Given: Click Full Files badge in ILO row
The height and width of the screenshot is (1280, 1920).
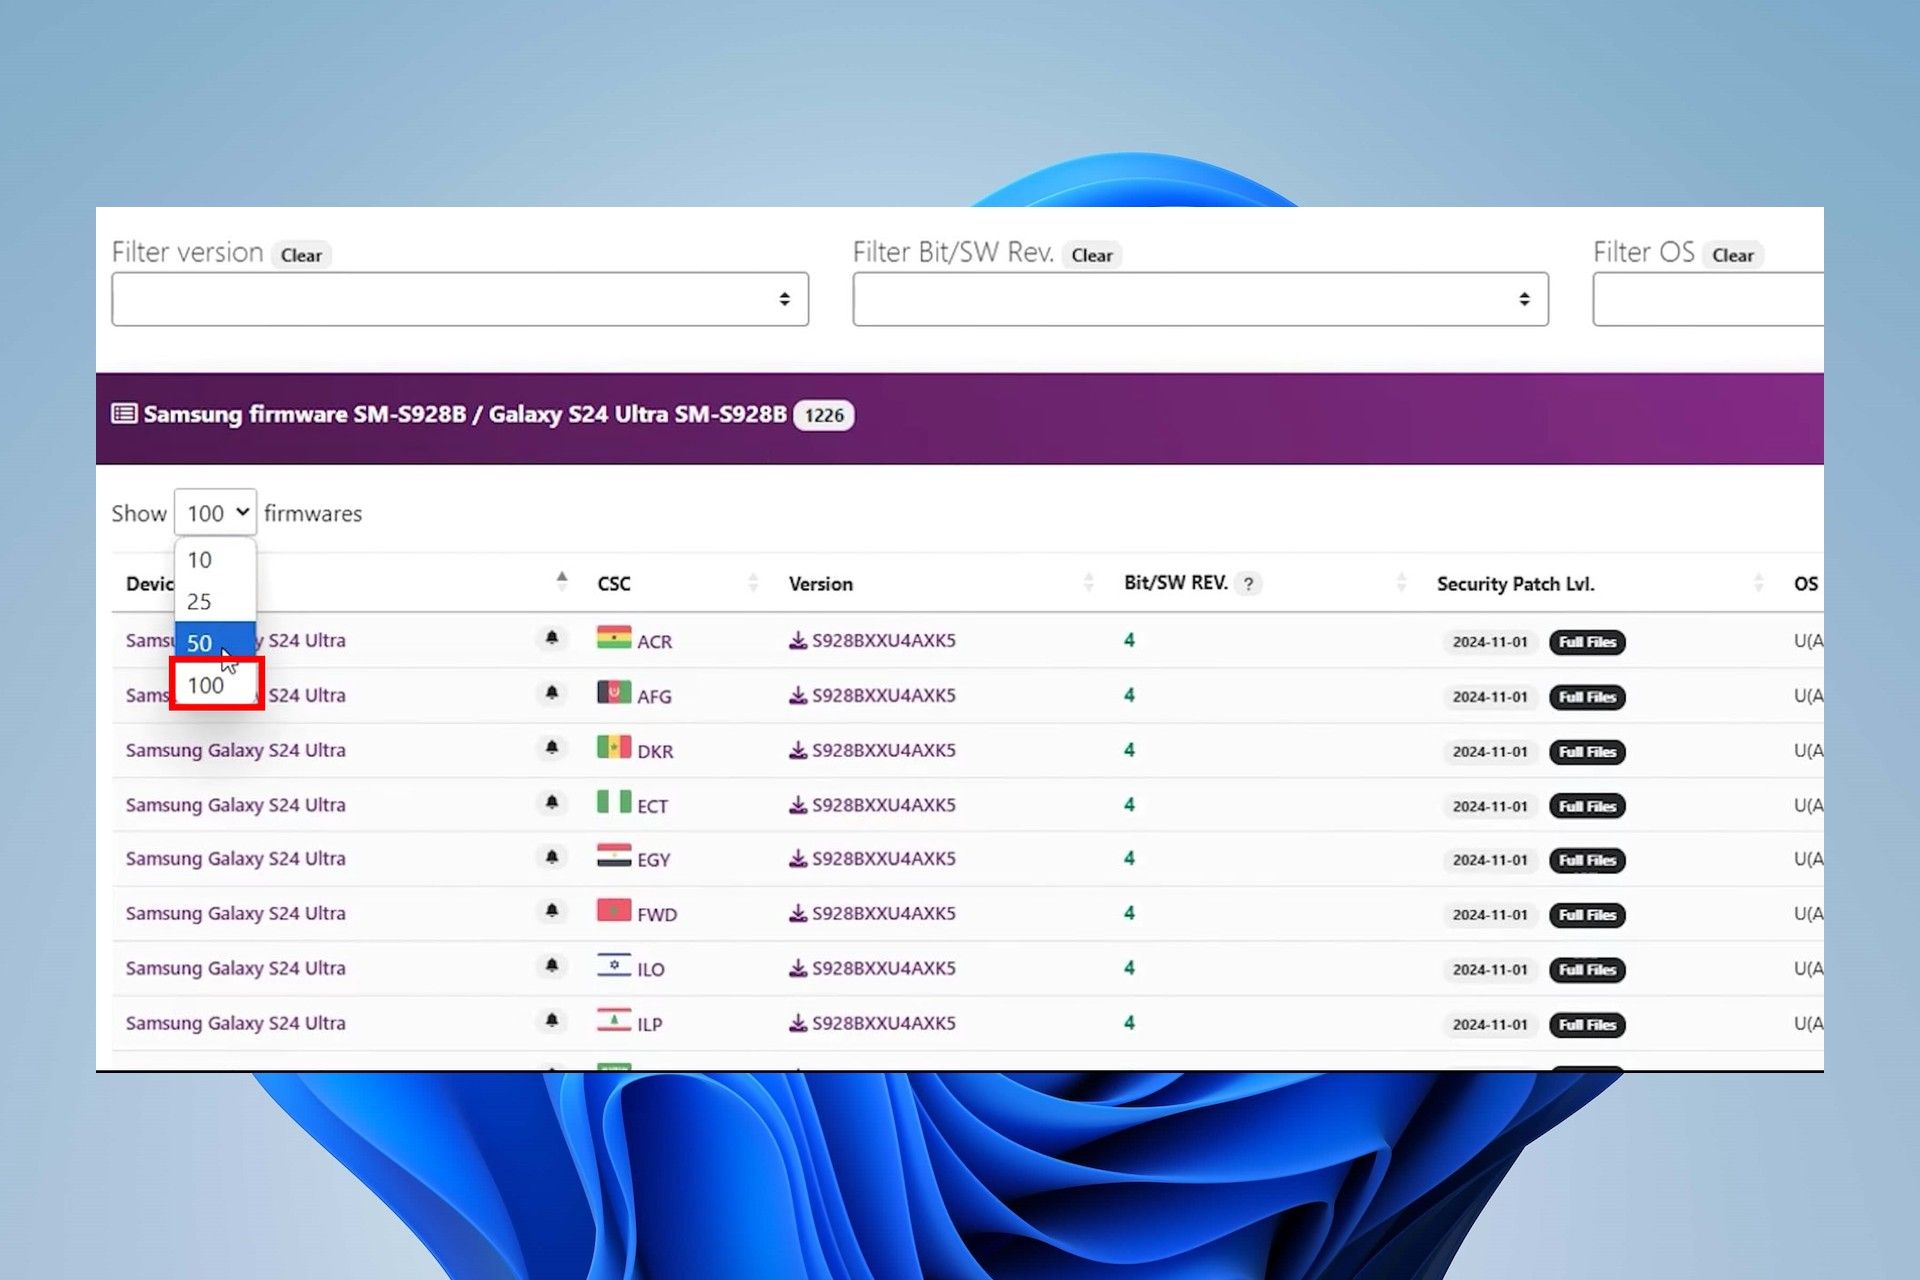Looking at the screenshot, I should [1587, 970].
